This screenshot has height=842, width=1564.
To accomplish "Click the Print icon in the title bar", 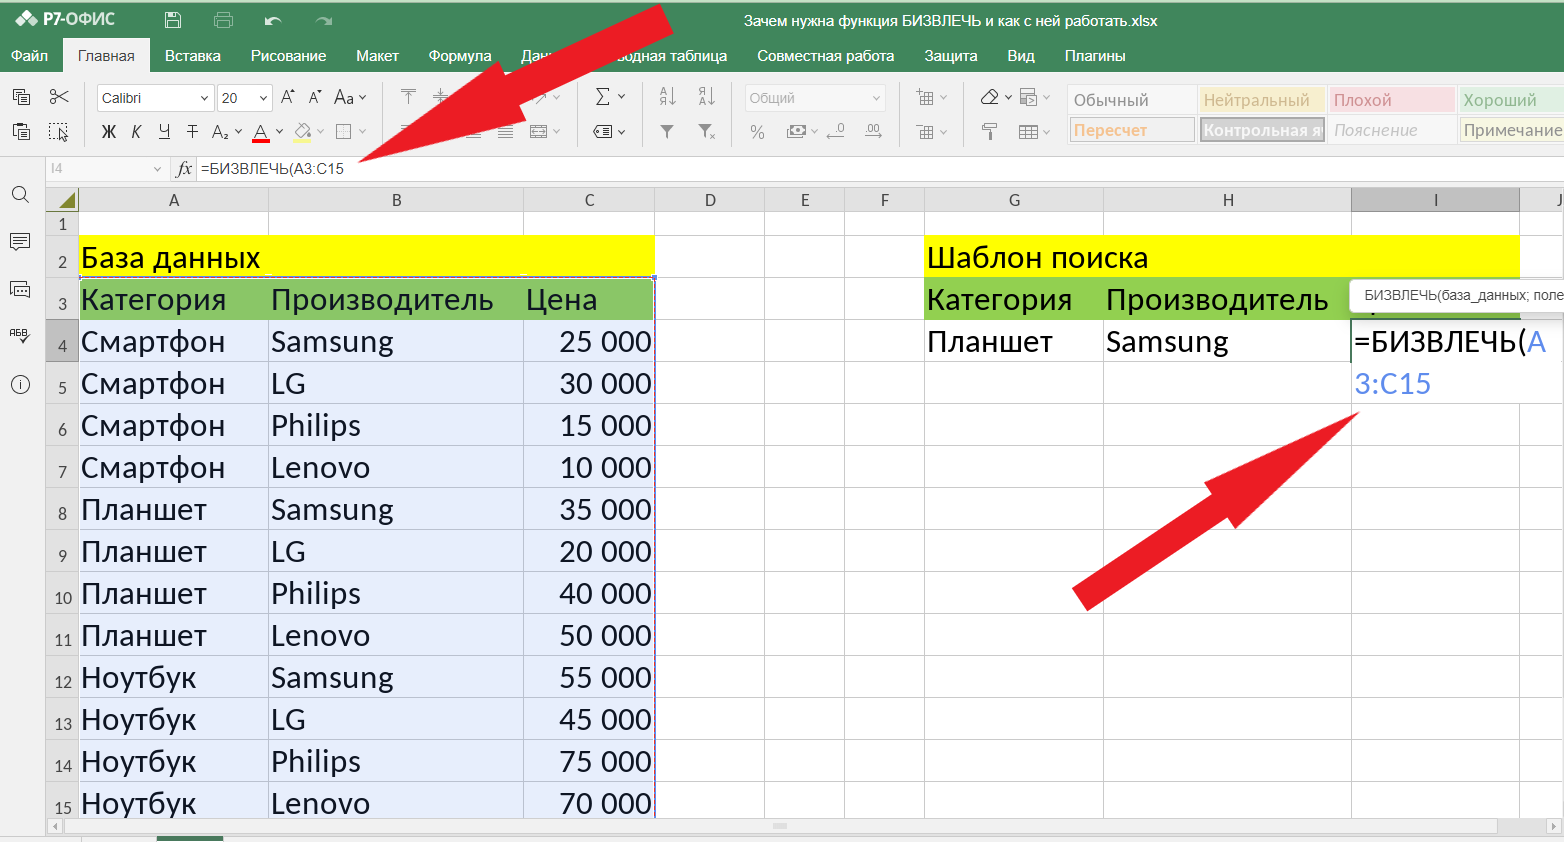I will pos(223,20).
